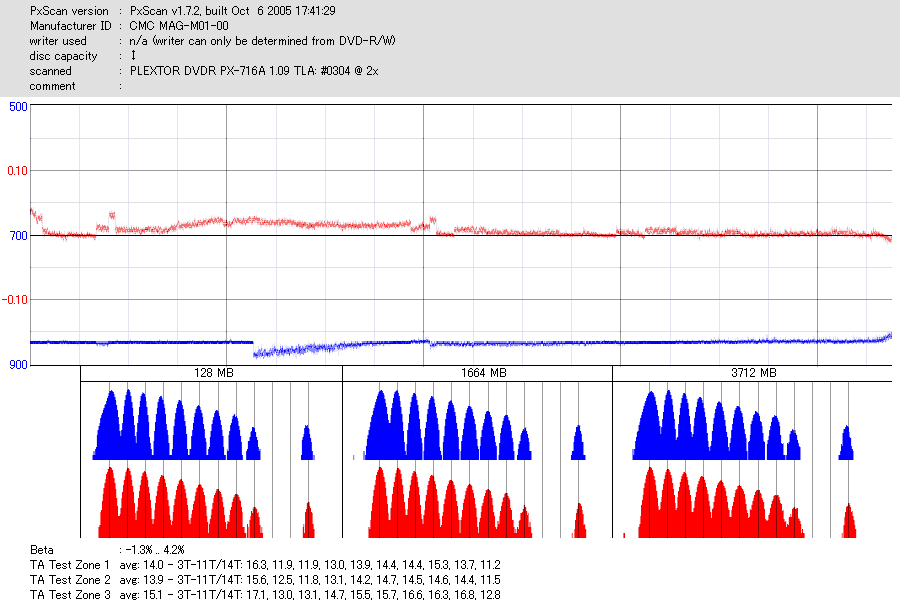The height and width of the screenshot is (607, 900).
Task: Select the PxScan version text line
Action: click(183, 11)
